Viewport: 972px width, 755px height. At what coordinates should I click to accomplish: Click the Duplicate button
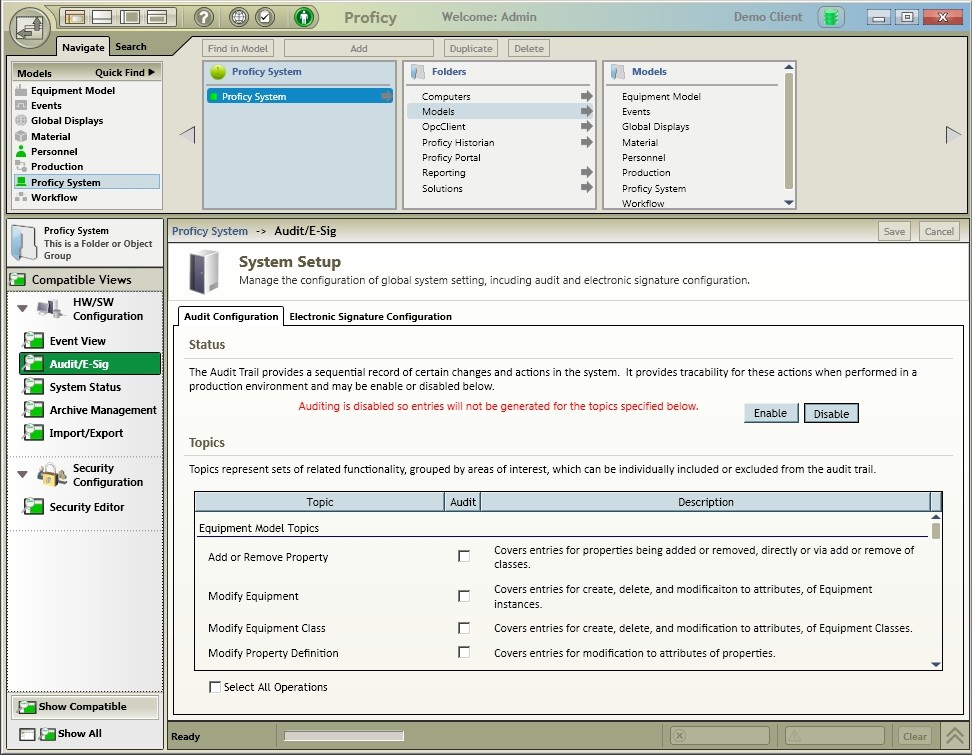pos(471,48)
